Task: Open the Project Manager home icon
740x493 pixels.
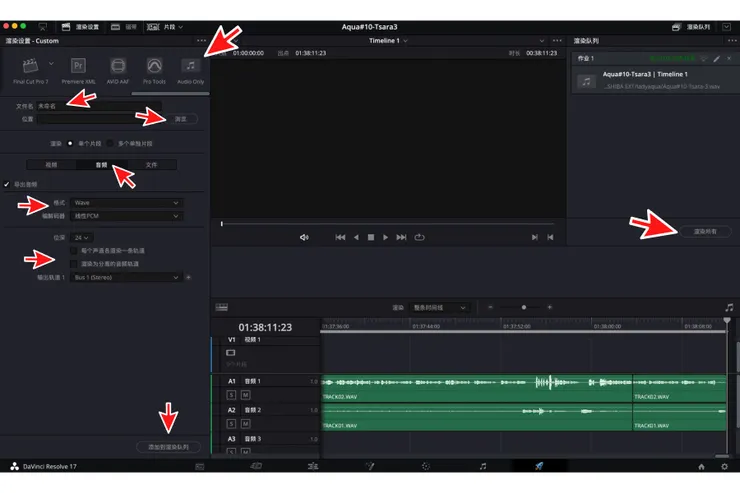Action: 701,467
